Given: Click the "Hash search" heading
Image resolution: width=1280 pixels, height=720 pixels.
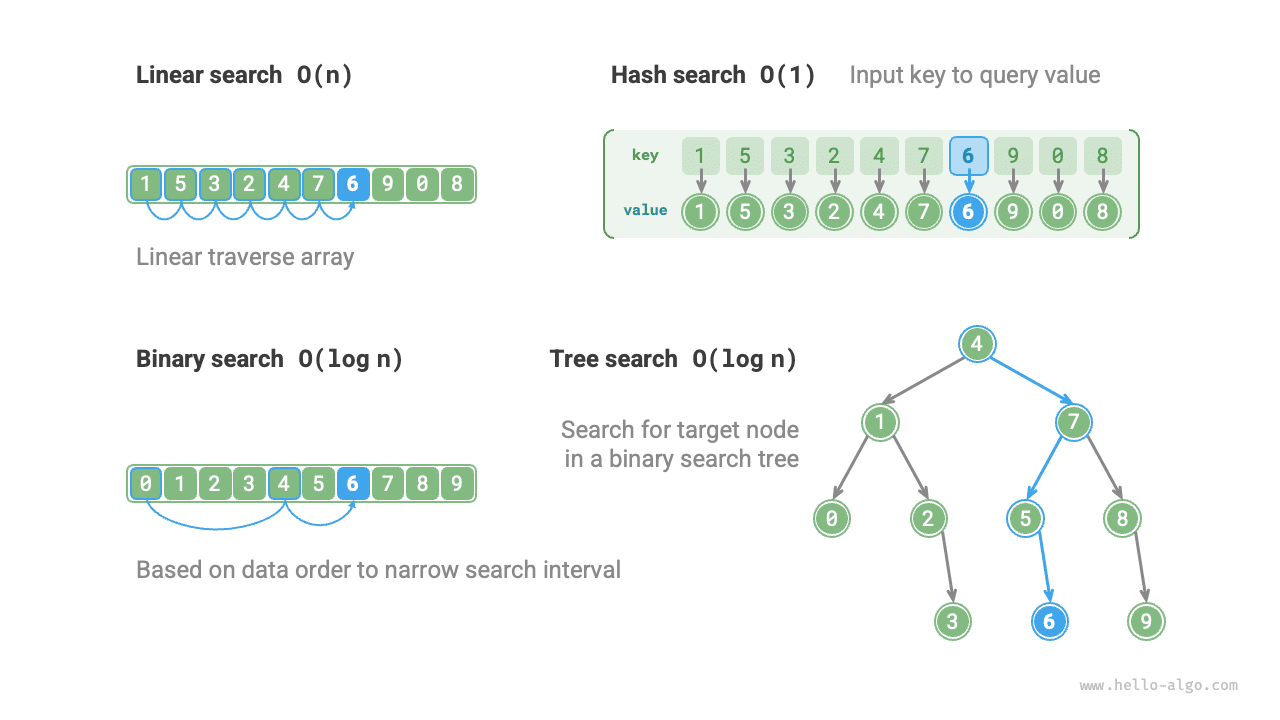Looking at the screenshot, I should click(678, 75).
